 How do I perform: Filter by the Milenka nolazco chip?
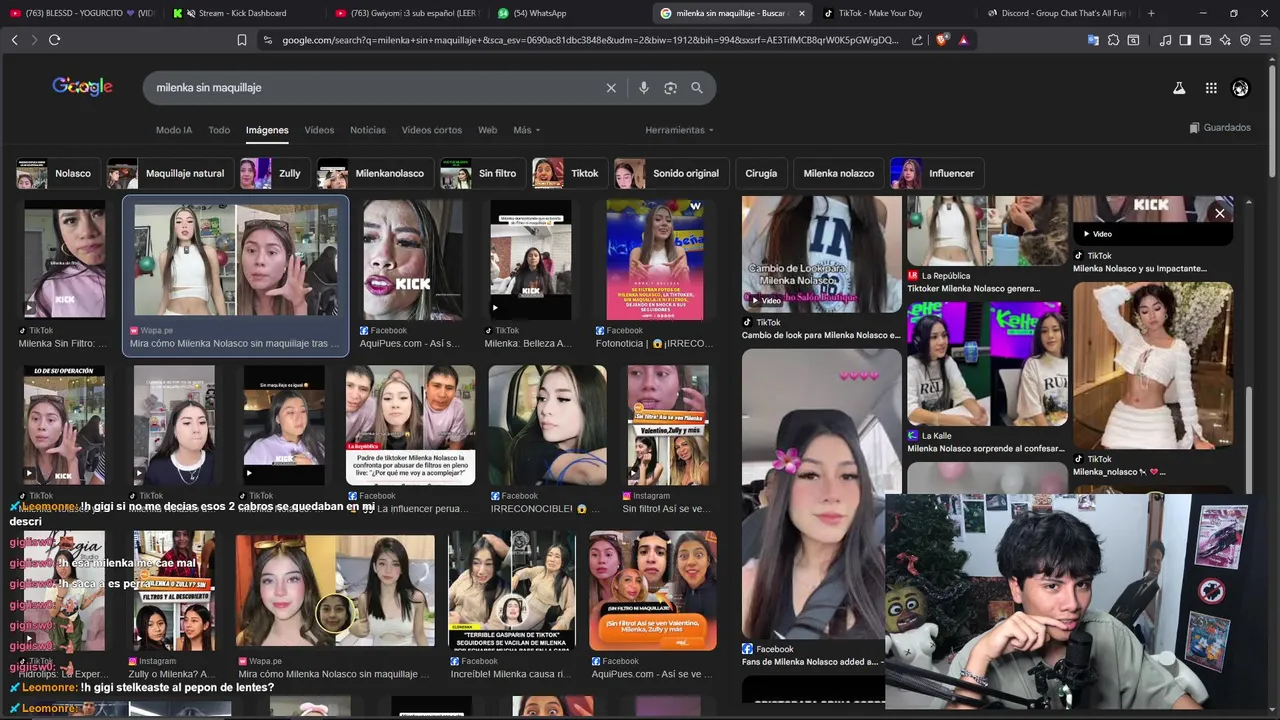pyautogui.click(x=839, y=173)
